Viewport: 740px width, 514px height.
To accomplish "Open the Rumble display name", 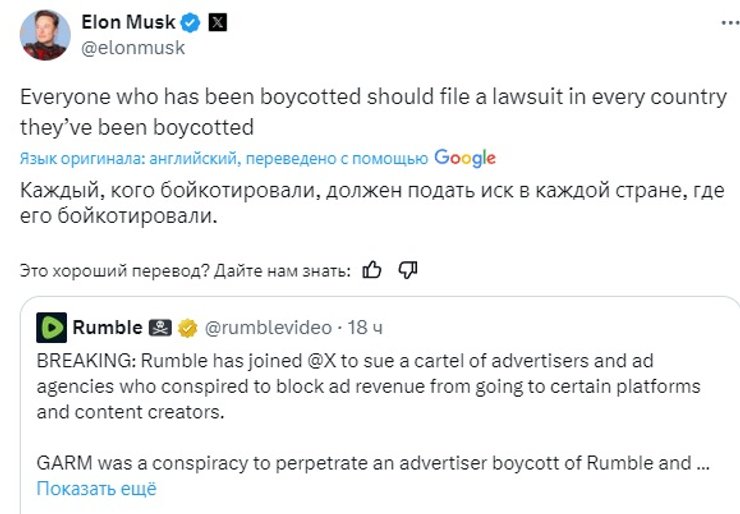I will [107, 327].
